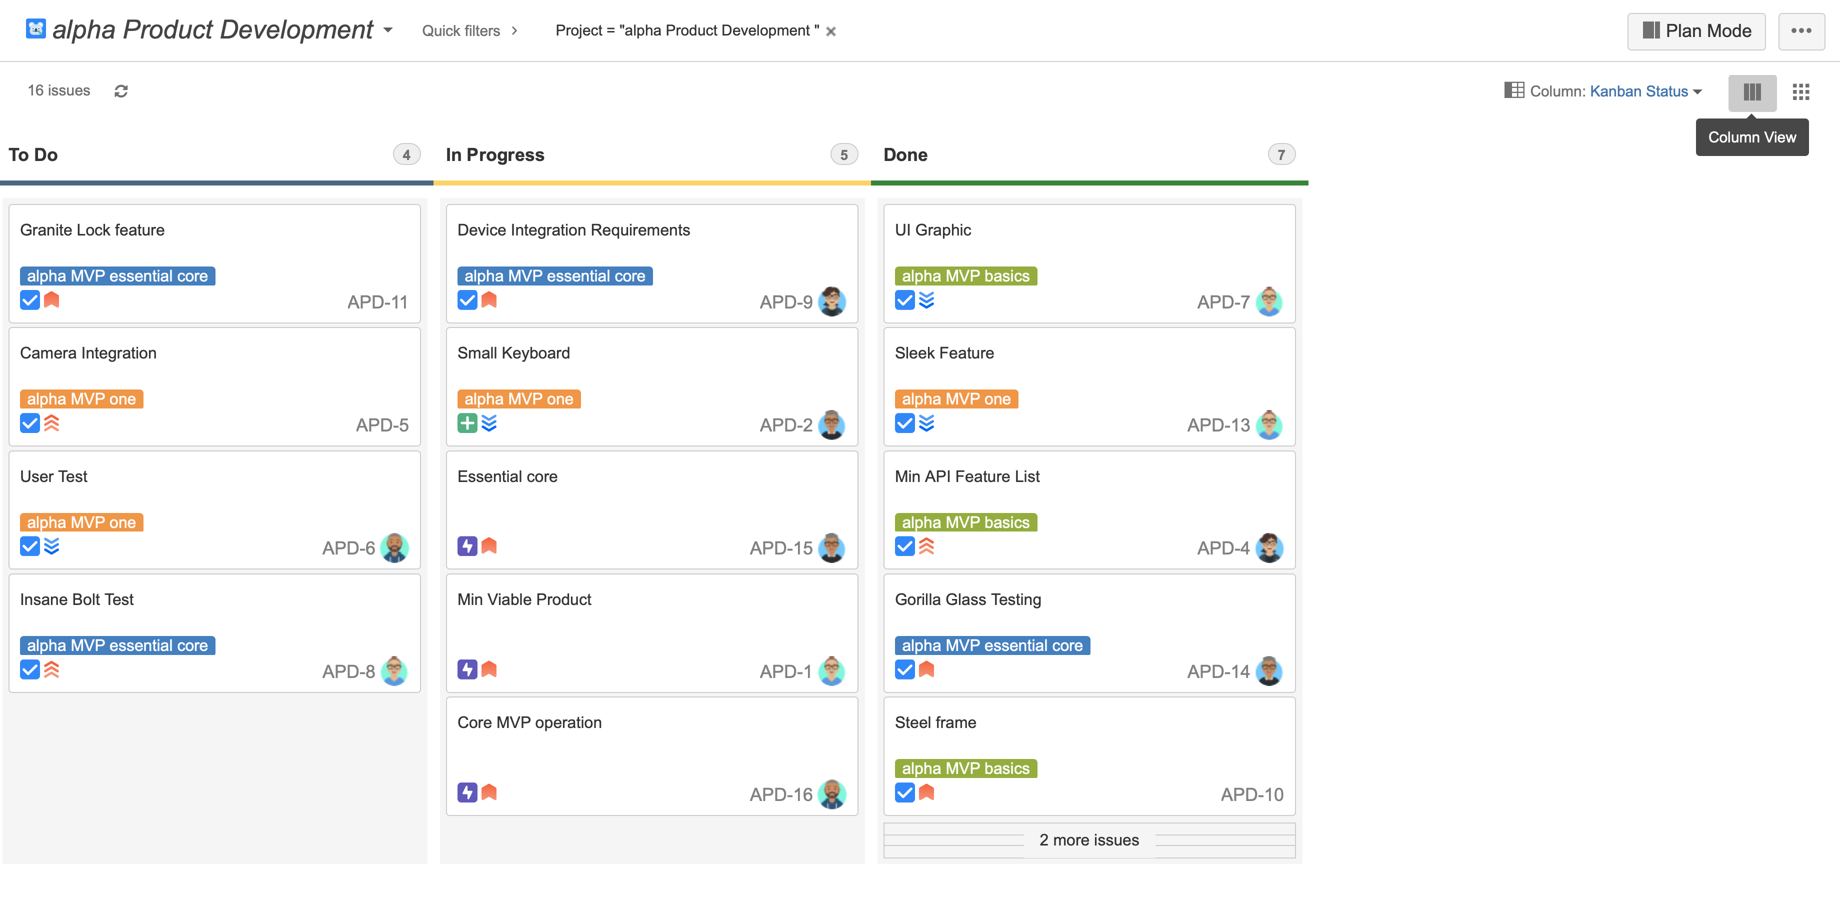
Task: Switch to the grid view icon
Action: coord(1801,91)
